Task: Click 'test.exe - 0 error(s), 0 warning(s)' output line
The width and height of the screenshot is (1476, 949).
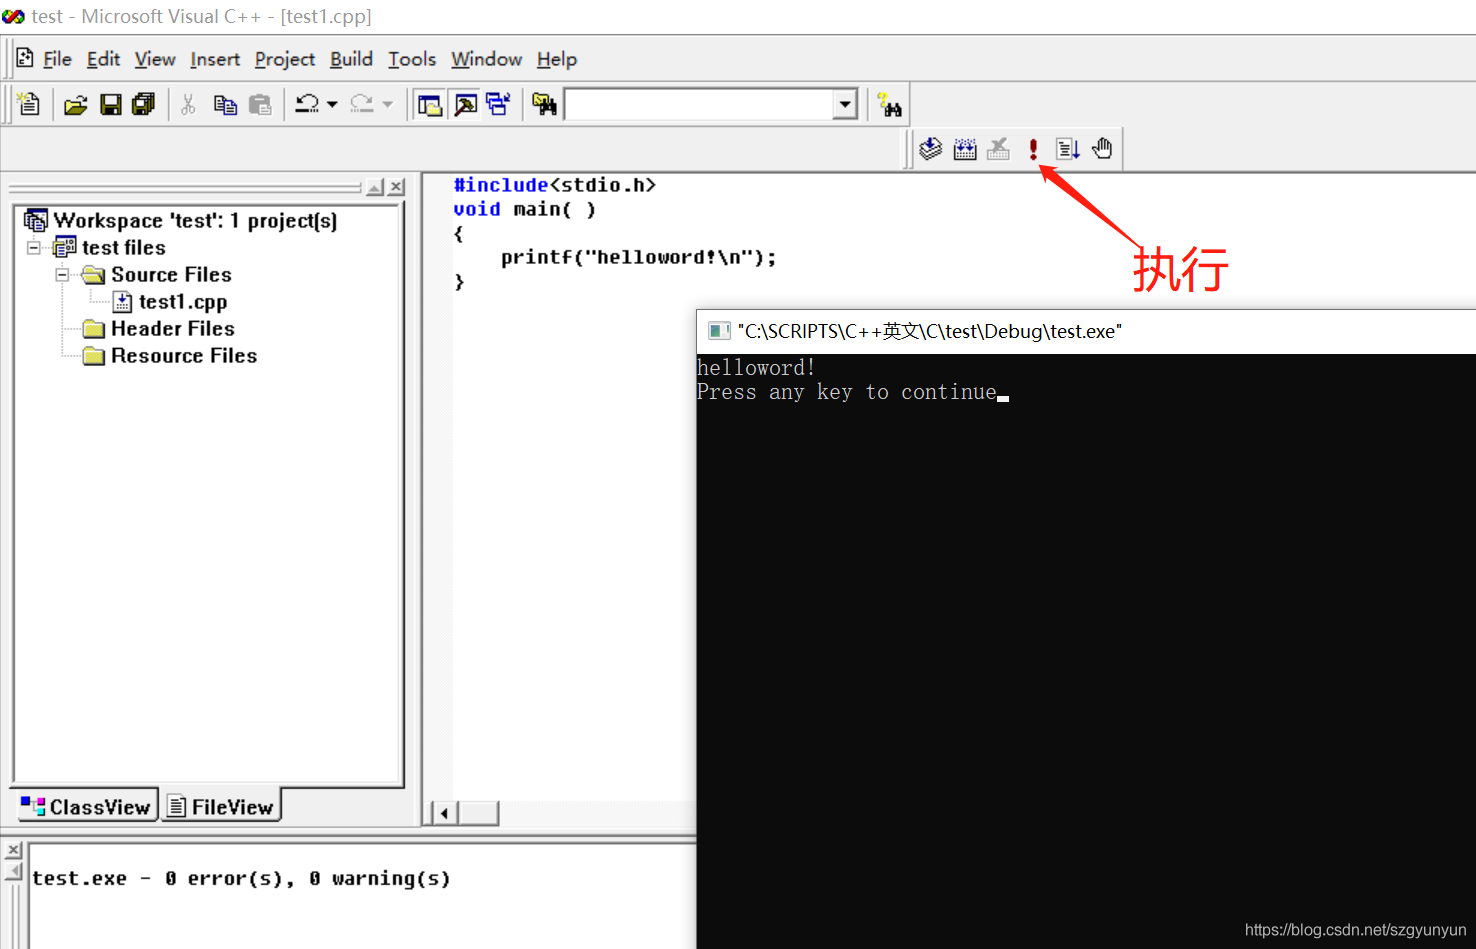Action: coord(241,878)
